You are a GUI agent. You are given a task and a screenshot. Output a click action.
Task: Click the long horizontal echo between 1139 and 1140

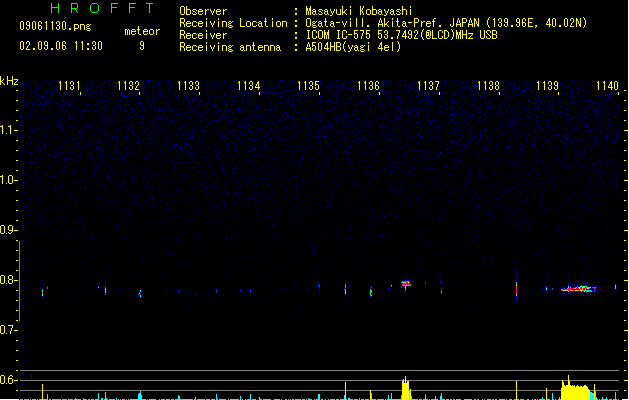click(x=579, y=288)
